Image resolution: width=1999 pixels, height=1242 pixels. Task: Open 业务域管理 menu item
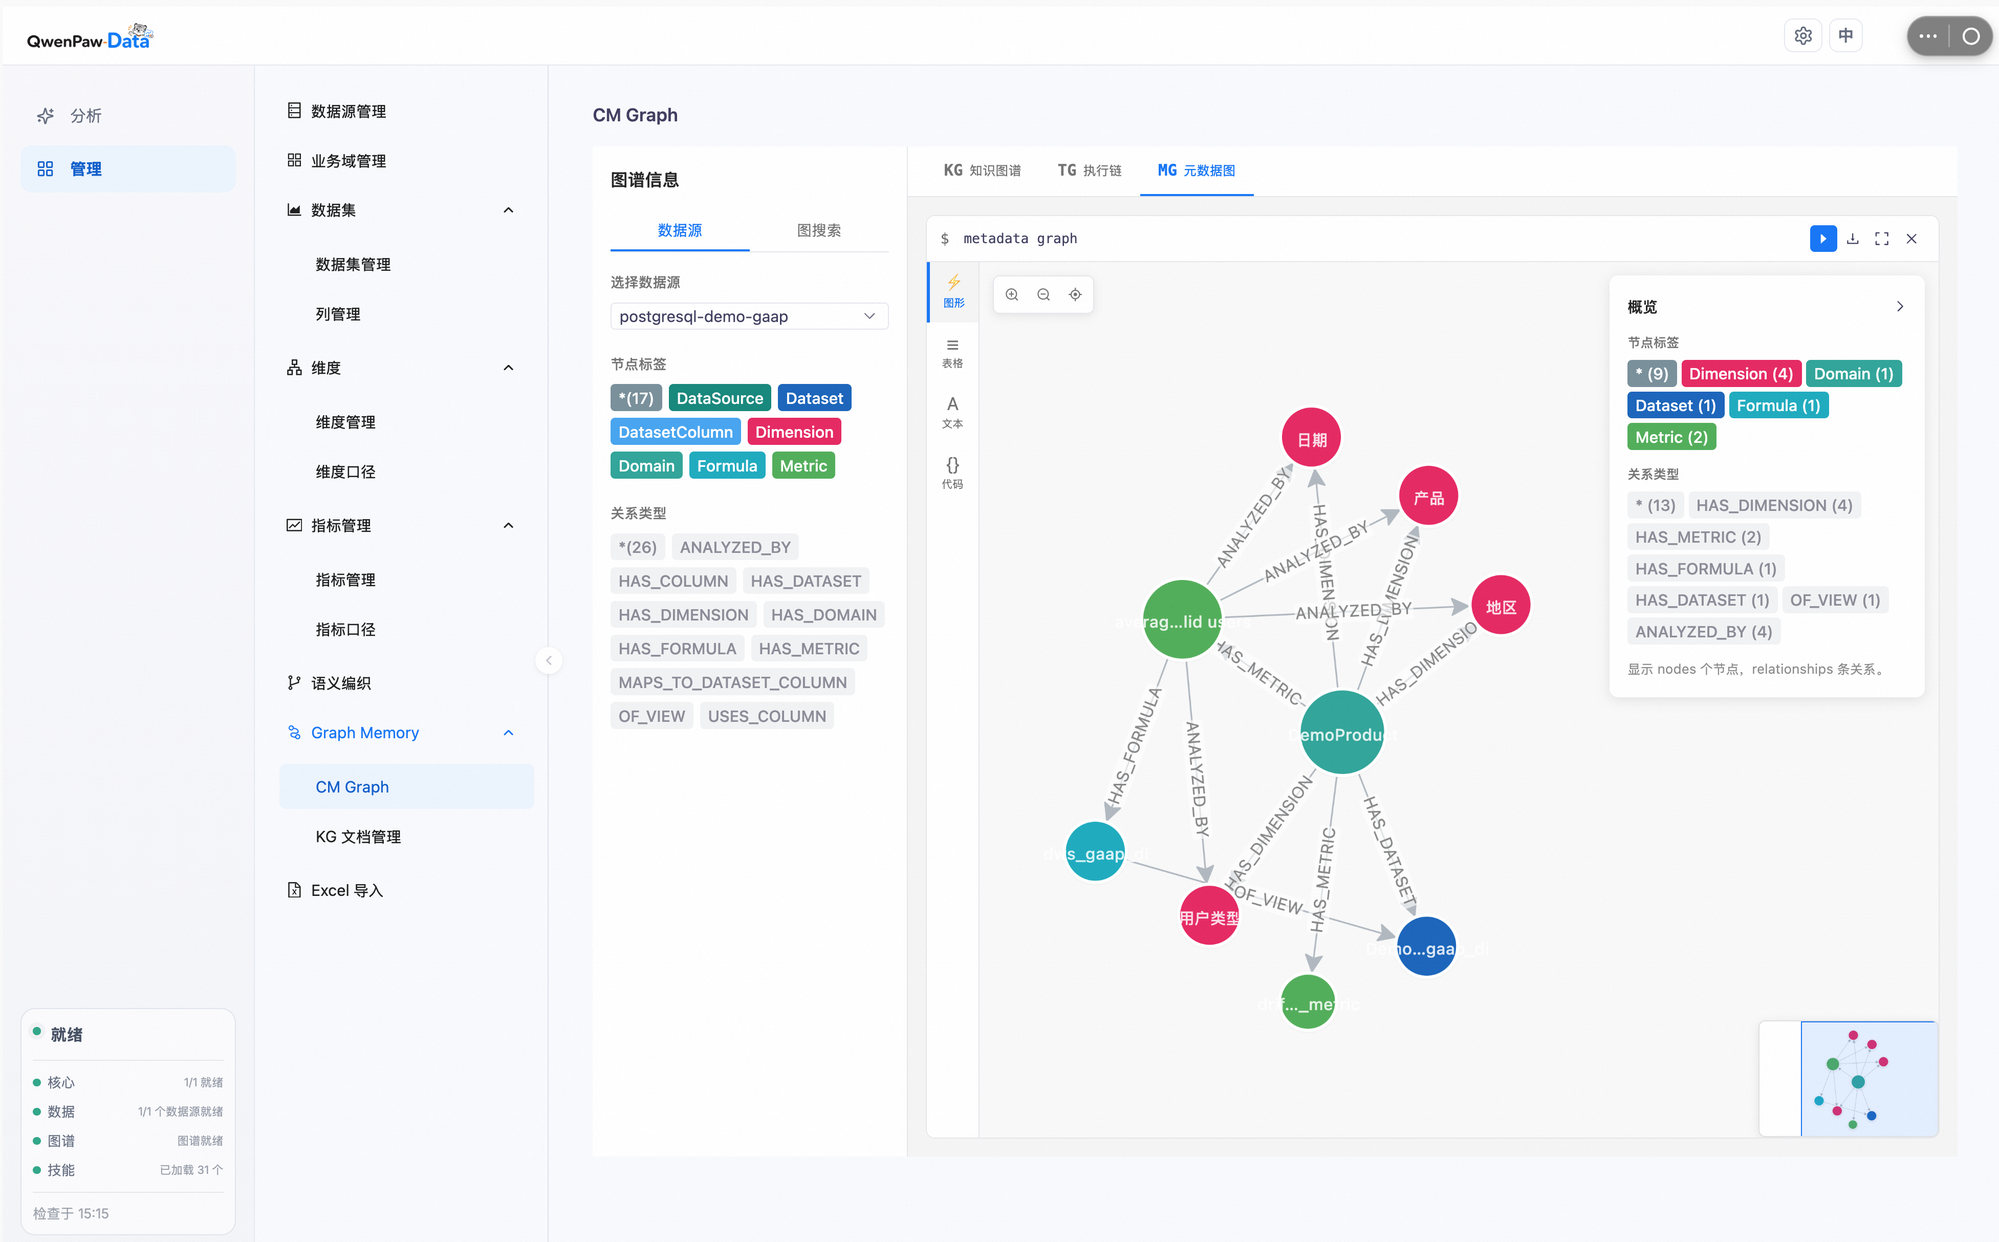[407, 161]
